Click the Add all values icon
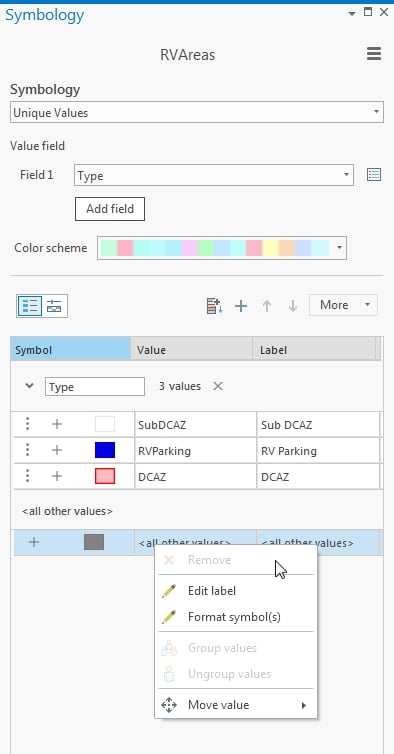Screen dimensions: 394x754 point(214,306)
